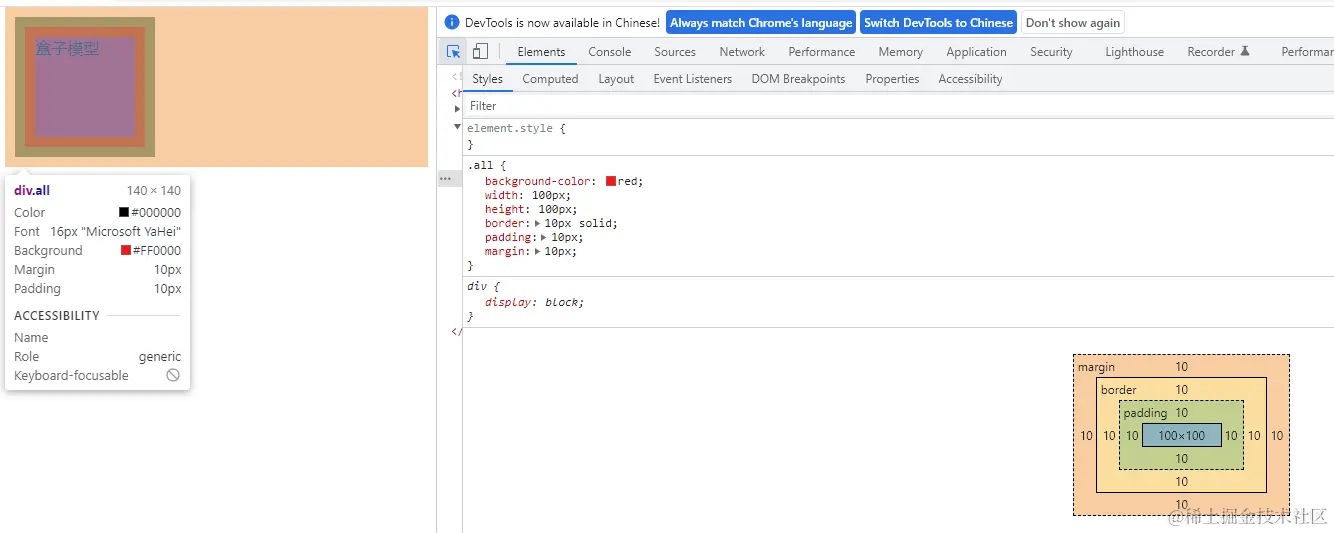Open the Event Listeners sub-tab
The height and width of the screenshot is (533, 1334).
pyautogui.click(x=693, y=79)
